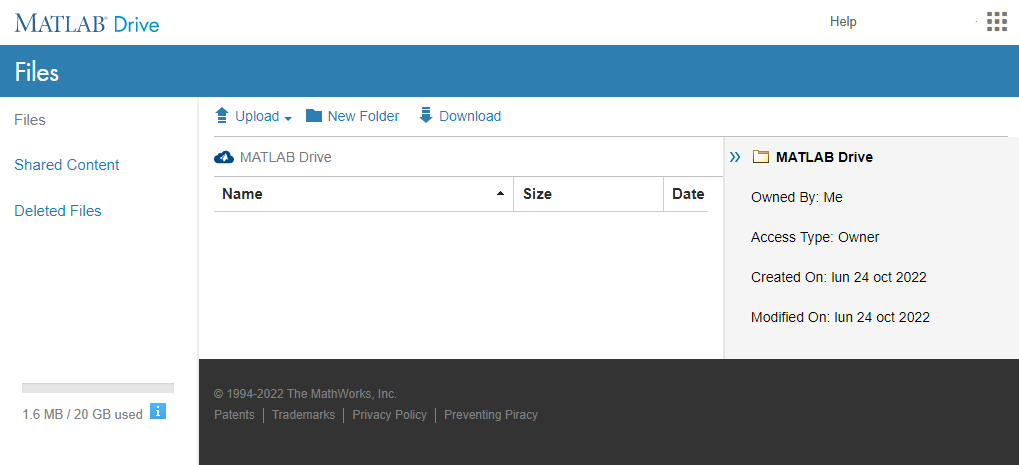Viewport: 1019px width, 465px height.
Task: Click the Download arrow icon
Action: [x=426, y=116]
